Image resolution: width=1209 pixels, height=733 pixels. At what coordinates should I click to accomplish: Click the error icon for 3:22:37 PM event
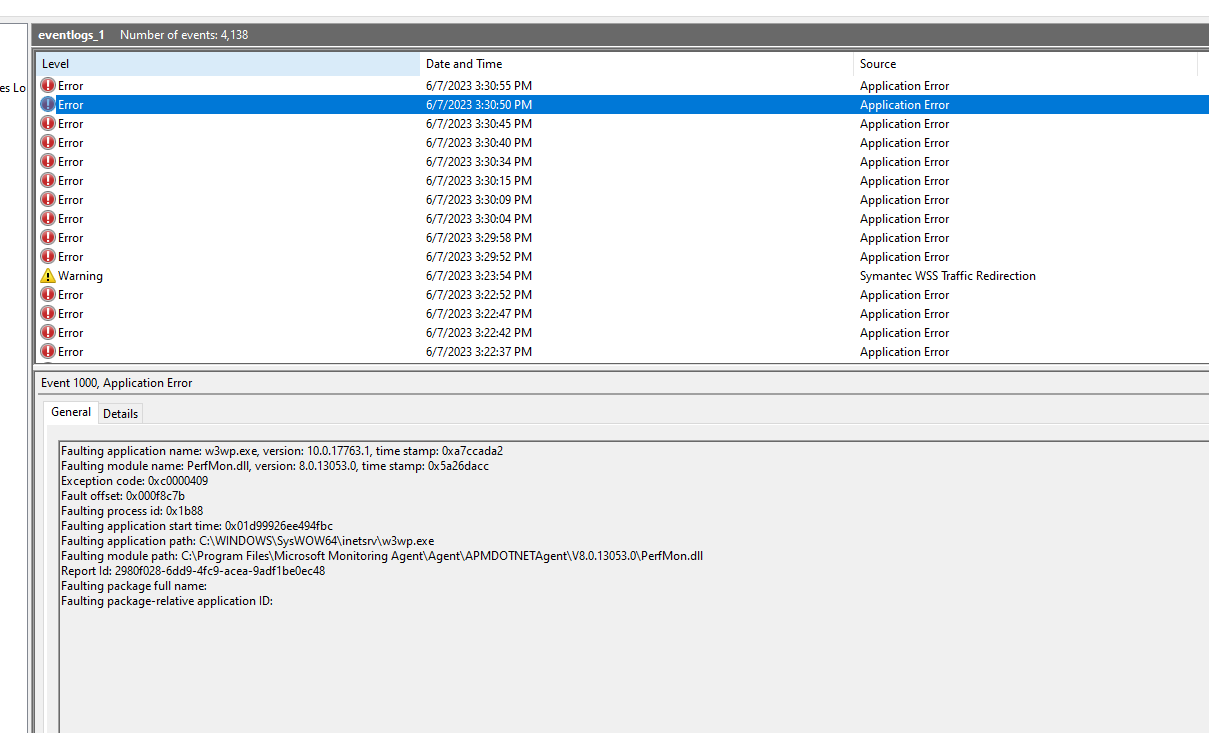[48, 352]
